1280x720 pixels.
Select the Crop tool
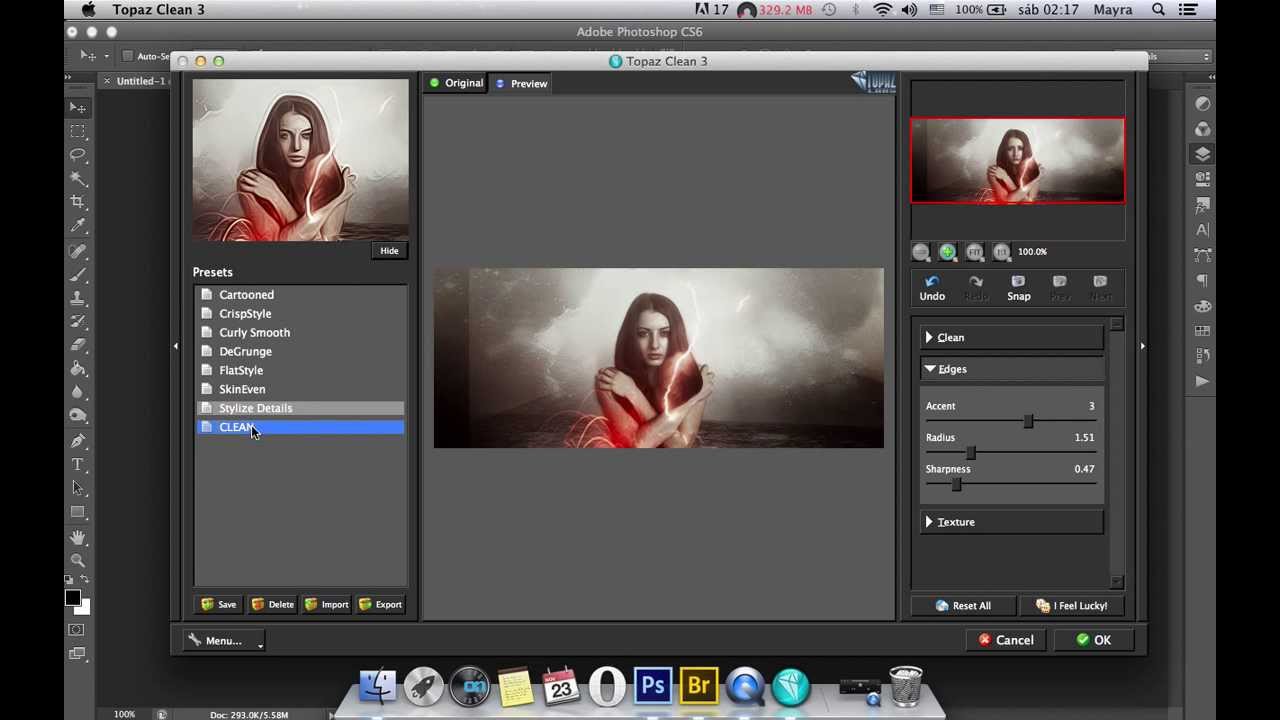pyautogui.click(x=78, y=203)
